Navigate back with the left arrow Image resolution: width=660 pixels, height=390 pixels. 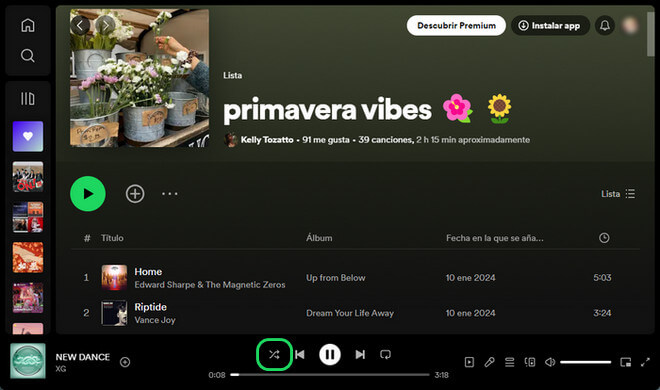tap(80, 26)
